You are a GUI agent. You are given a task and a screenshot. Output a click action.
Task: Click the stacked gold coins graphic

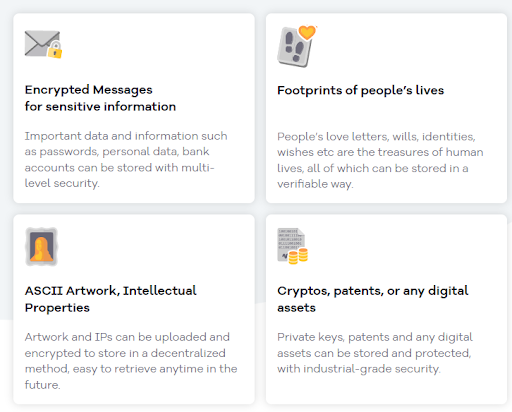point(298,256)
